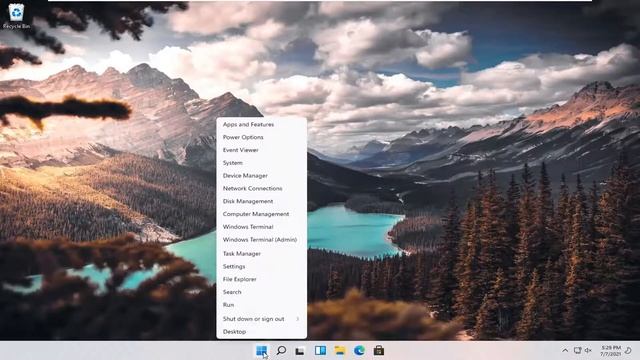640x360 pixels.
Task: Click the Windows Start button
Action: (261, 351)
